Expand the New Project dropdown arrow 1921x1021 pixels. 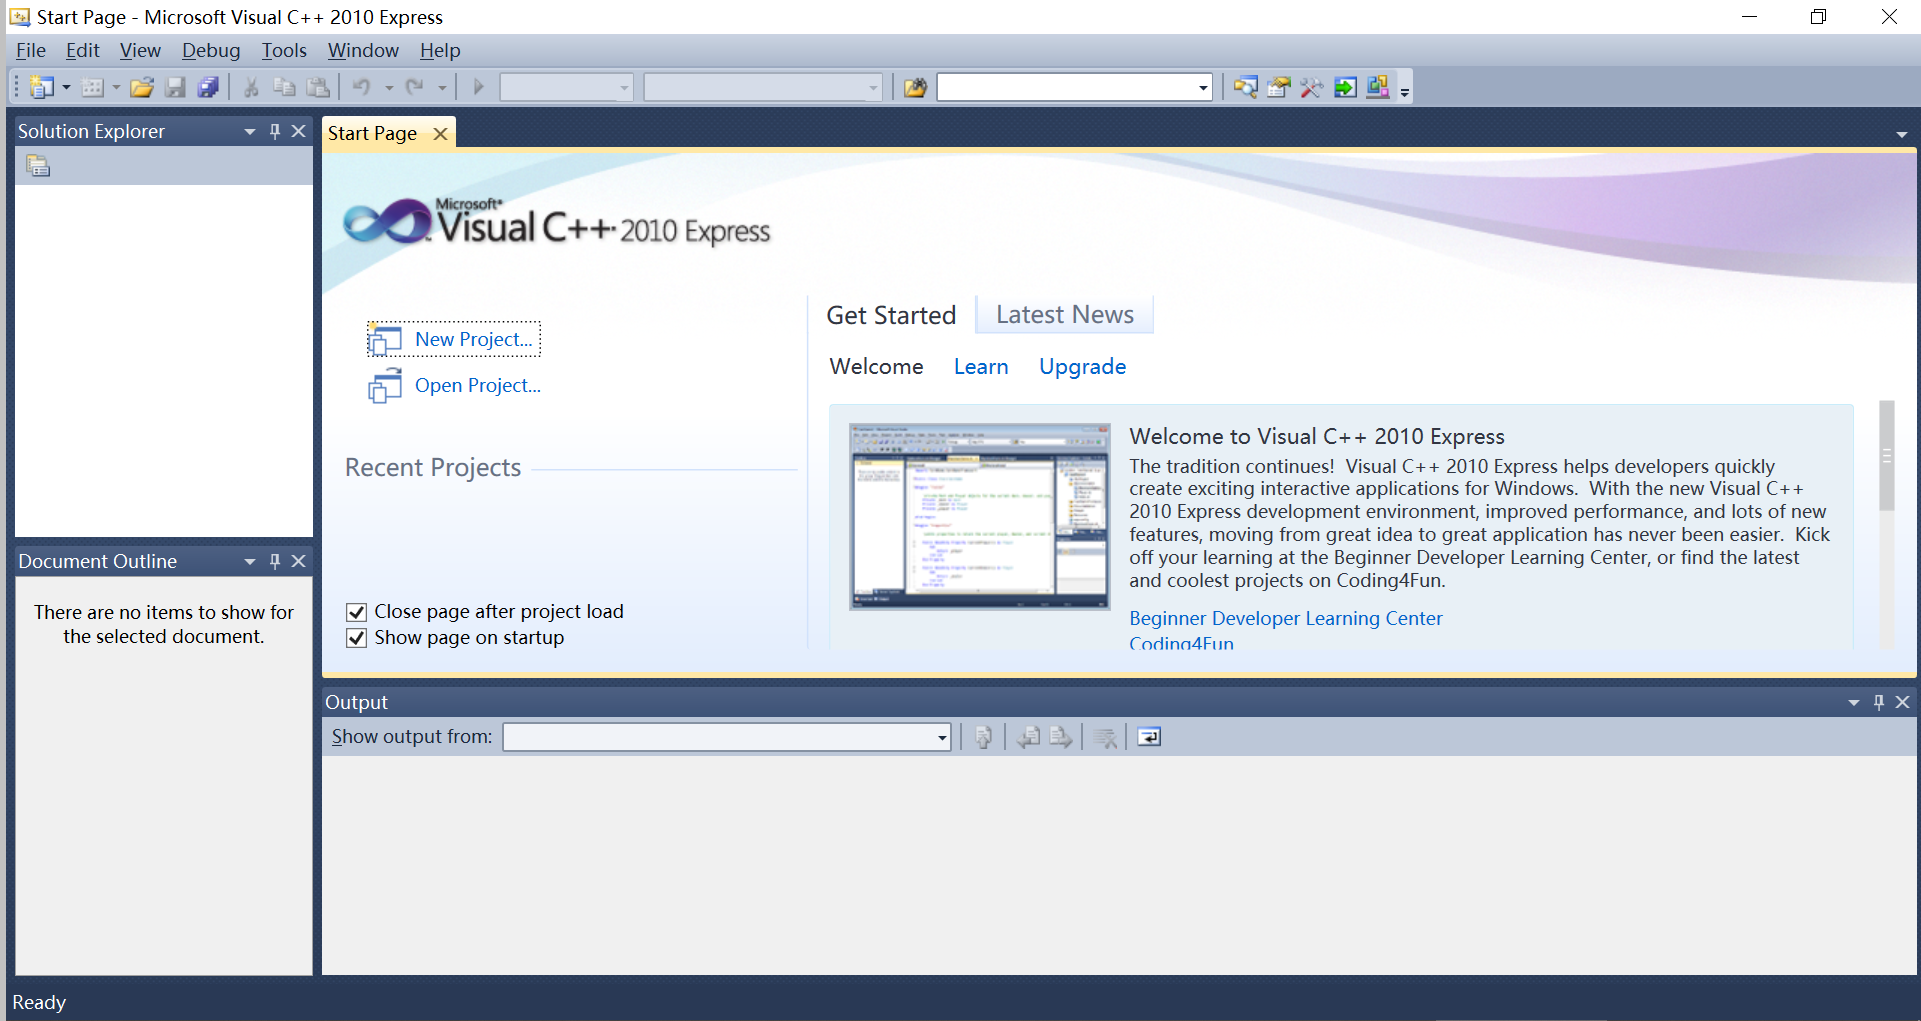pos(66,88)
